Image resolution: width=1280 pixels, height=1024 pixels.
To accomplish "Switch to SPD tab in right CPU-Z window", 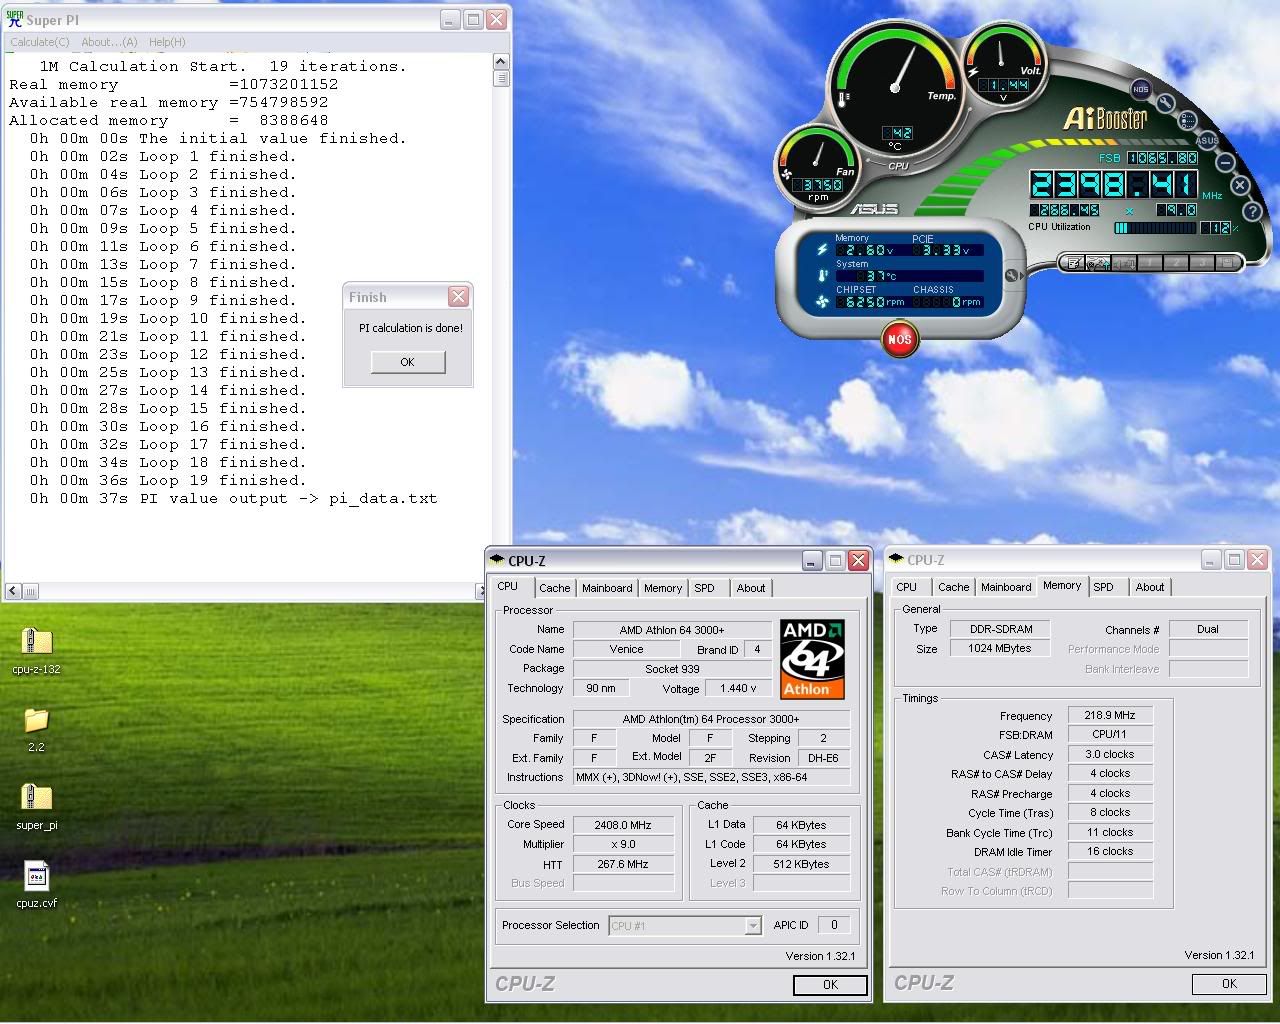I will [x=1103, y=587].
